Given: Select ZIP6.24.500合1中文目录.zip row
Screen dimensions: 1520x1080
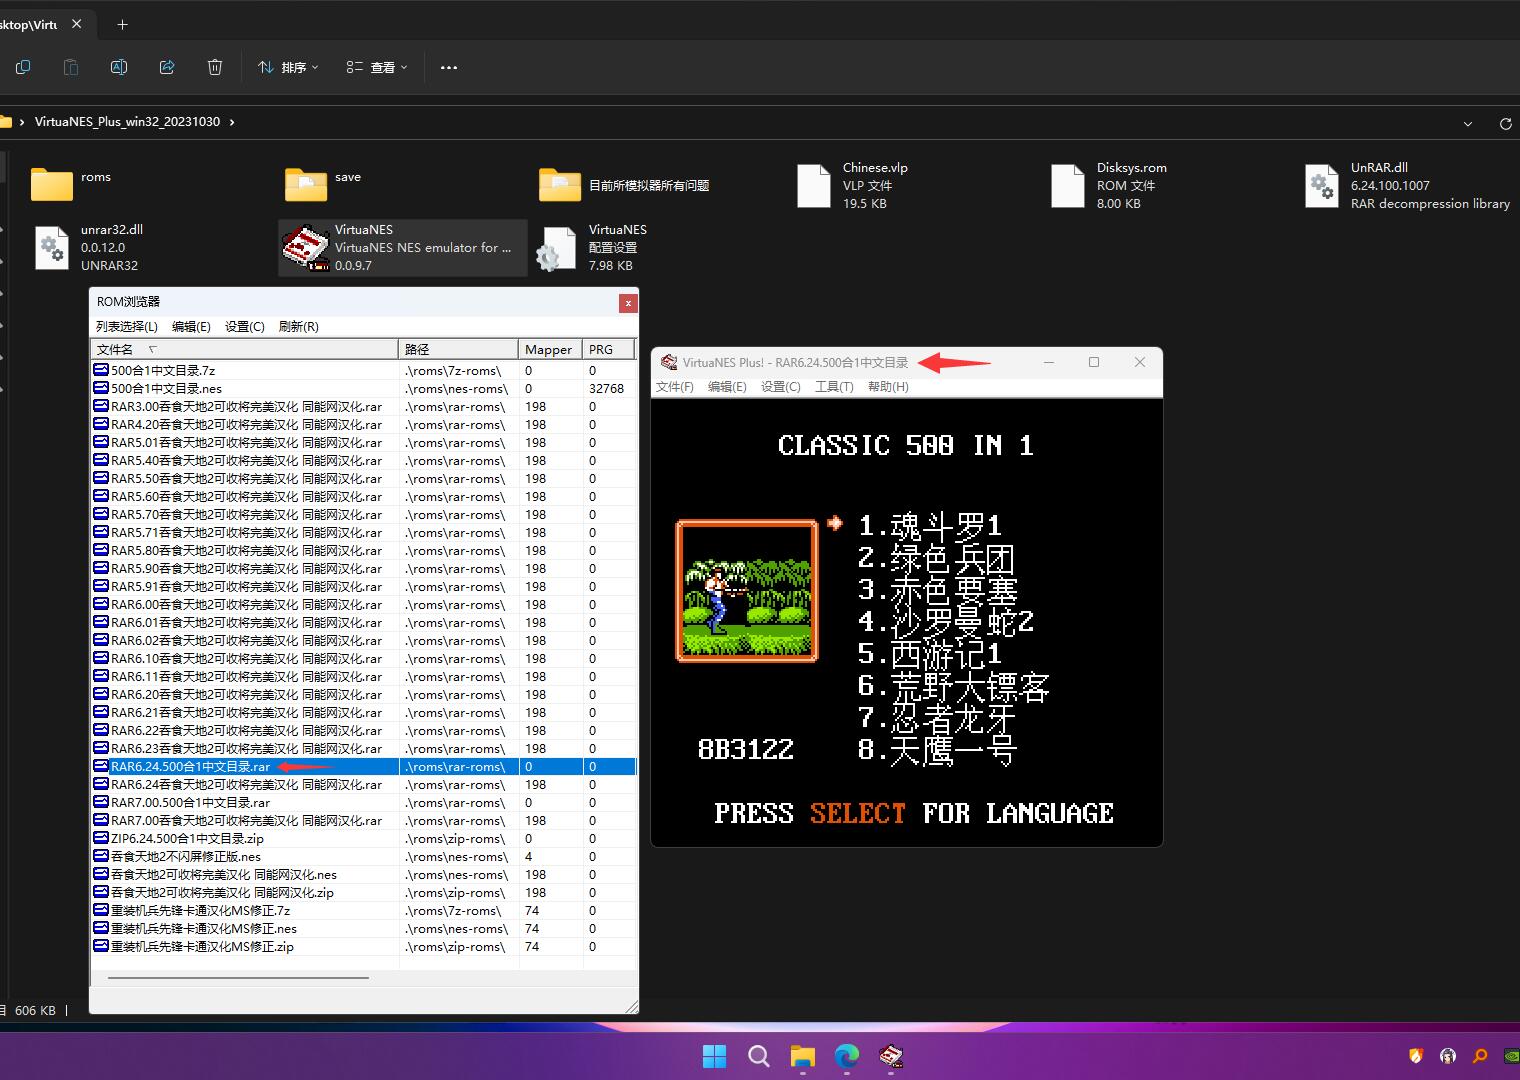Looking at the screenshot, I should [x=364, y=838].
